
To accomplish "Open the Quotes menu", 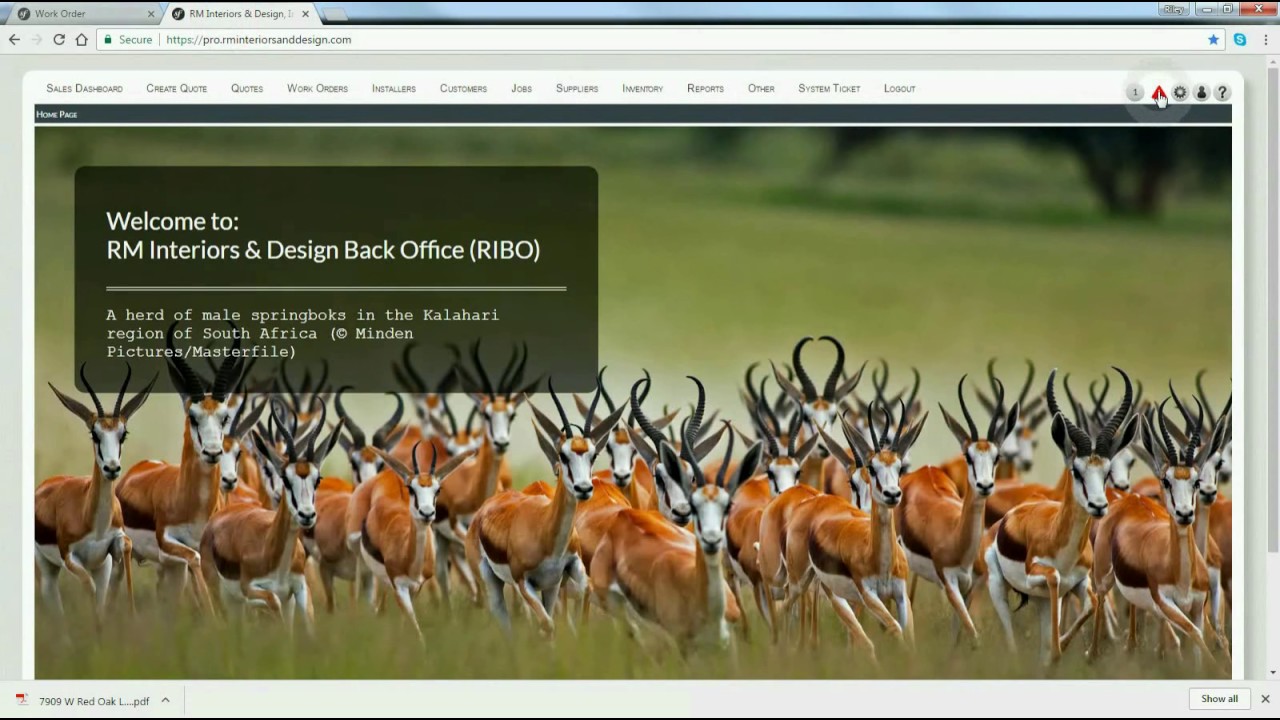I will (247, 89).
